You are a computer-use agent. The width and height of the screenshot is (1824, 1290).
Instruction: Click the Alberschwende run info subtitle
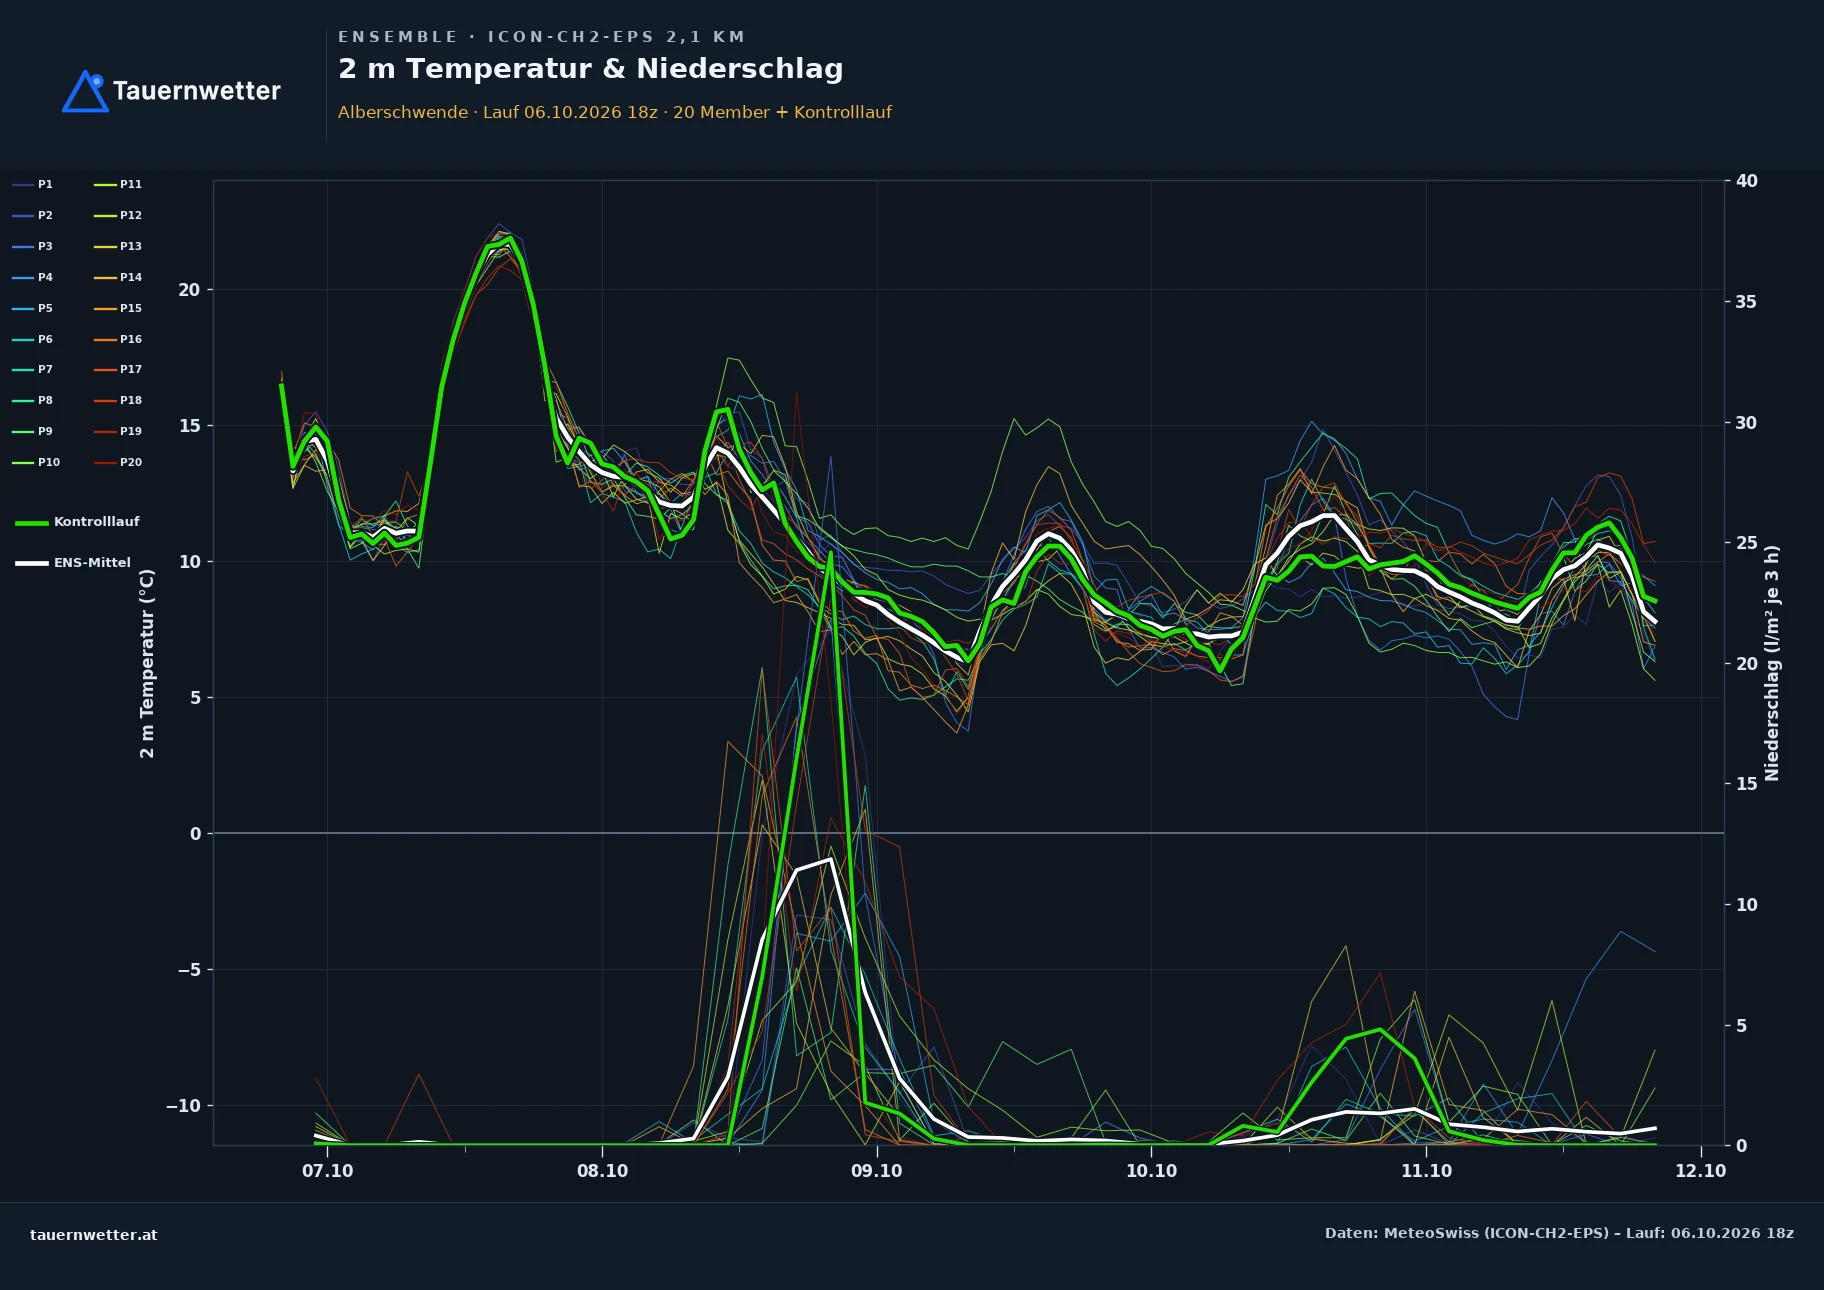coord(615,112)
